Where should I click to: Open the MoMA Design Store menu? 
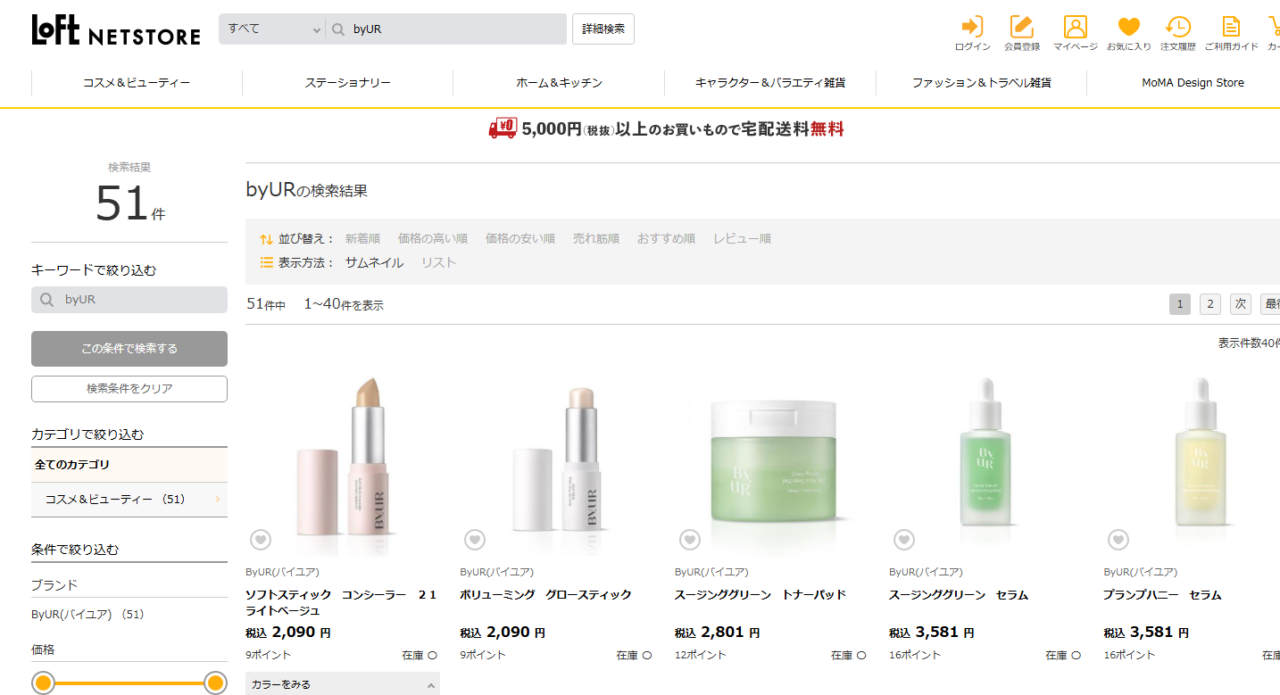[1192, 83]
